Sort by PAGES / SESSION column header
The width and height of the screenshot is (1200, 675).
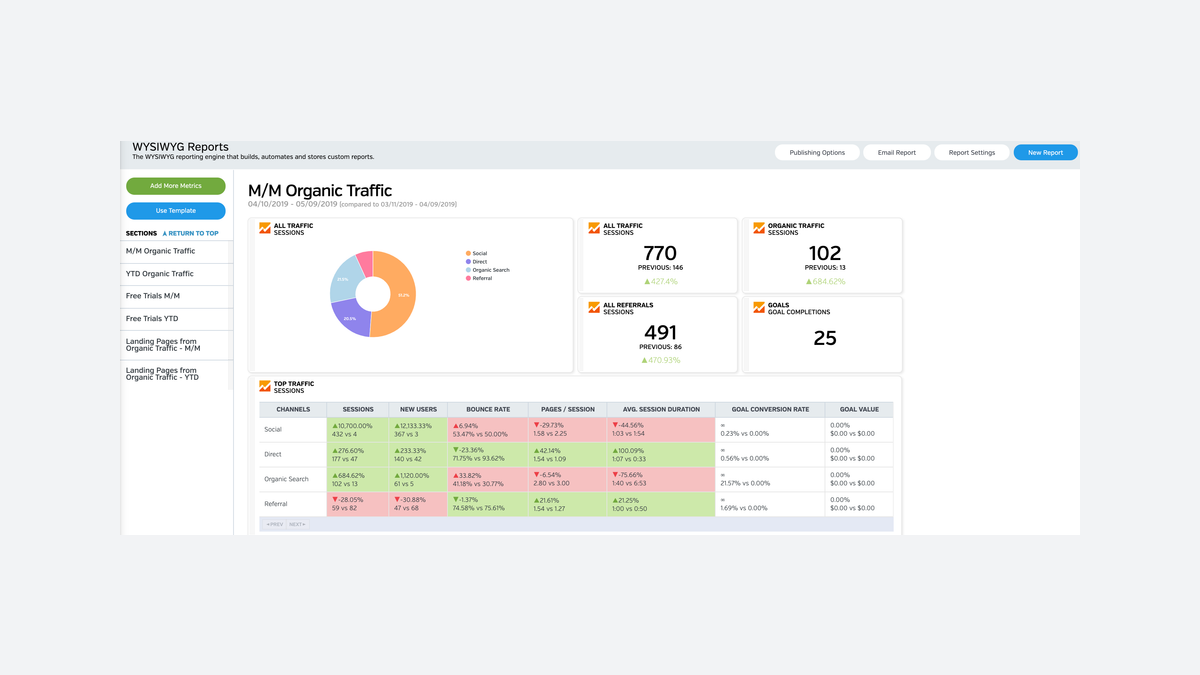(566, 409)
